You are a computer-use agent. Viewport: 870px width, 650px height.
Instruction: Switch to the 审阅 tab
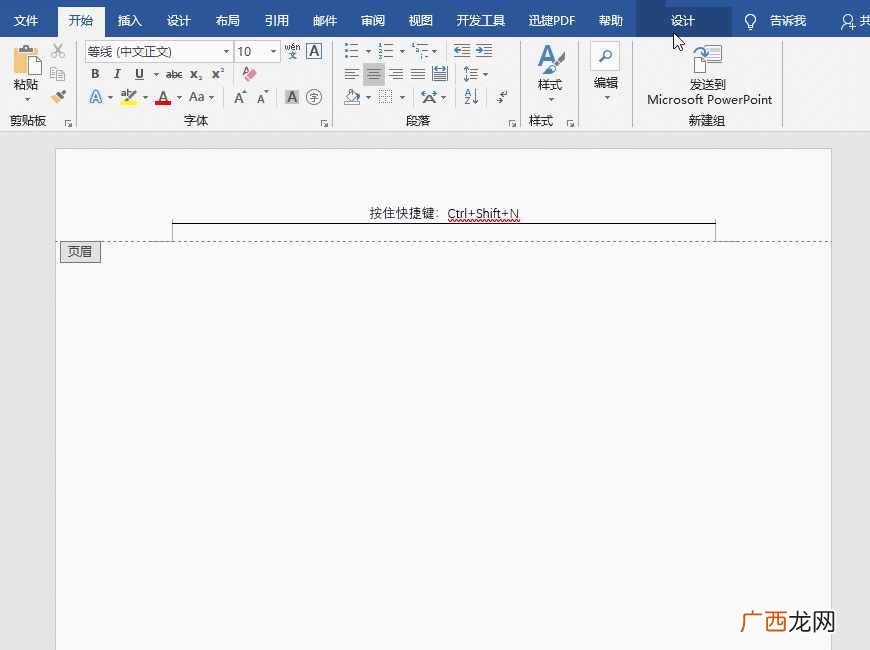(373, 21)
